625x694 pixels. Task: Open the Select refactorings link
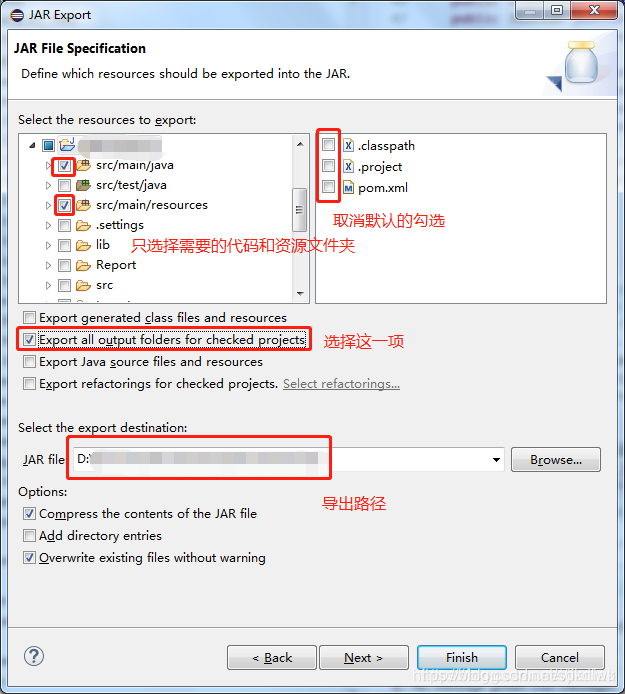pos(341,384)
